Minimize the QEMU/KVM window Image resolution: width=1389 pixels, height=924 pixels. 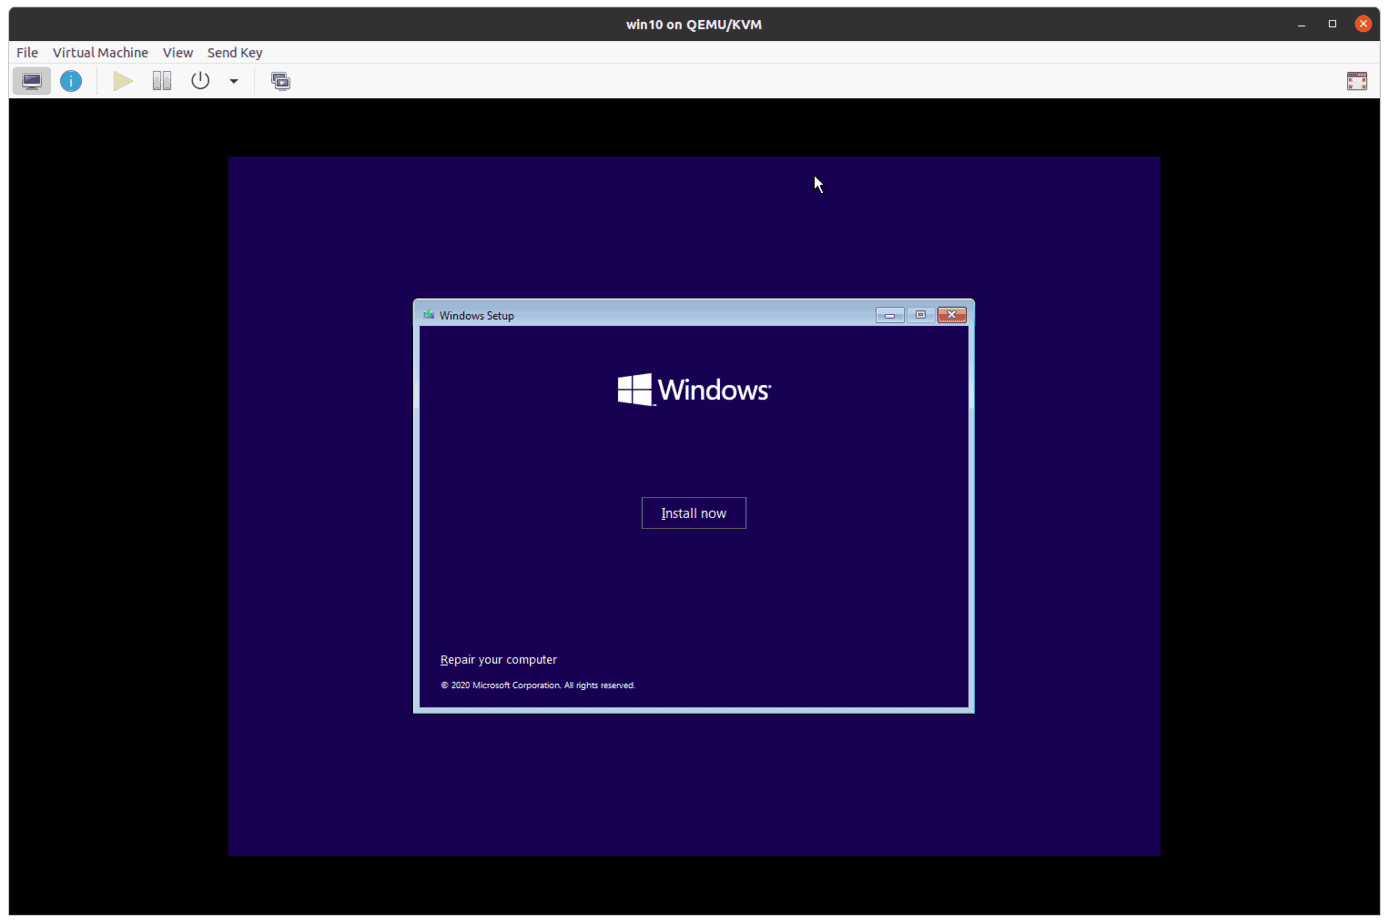pyautogui.click(x=1302, y=24)
